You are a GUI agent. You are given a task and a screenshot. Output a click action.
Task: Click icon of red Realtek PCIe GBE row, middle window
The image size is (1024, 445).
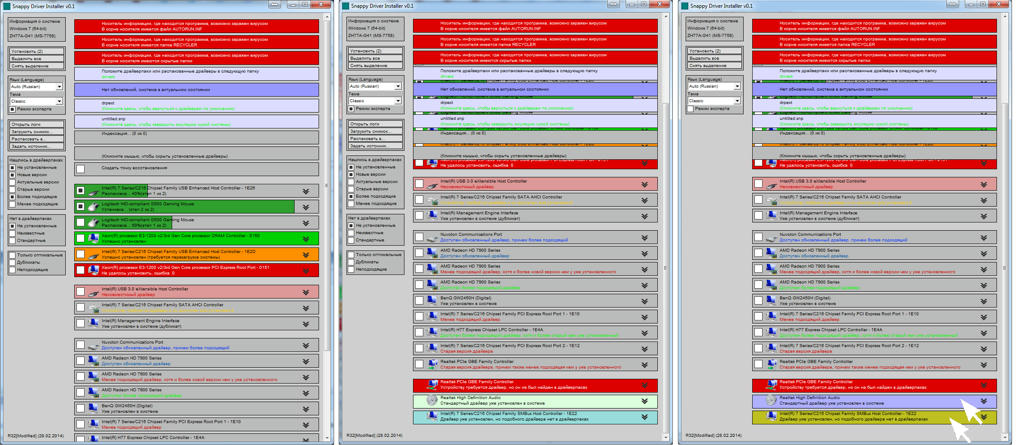pos(433,385)
